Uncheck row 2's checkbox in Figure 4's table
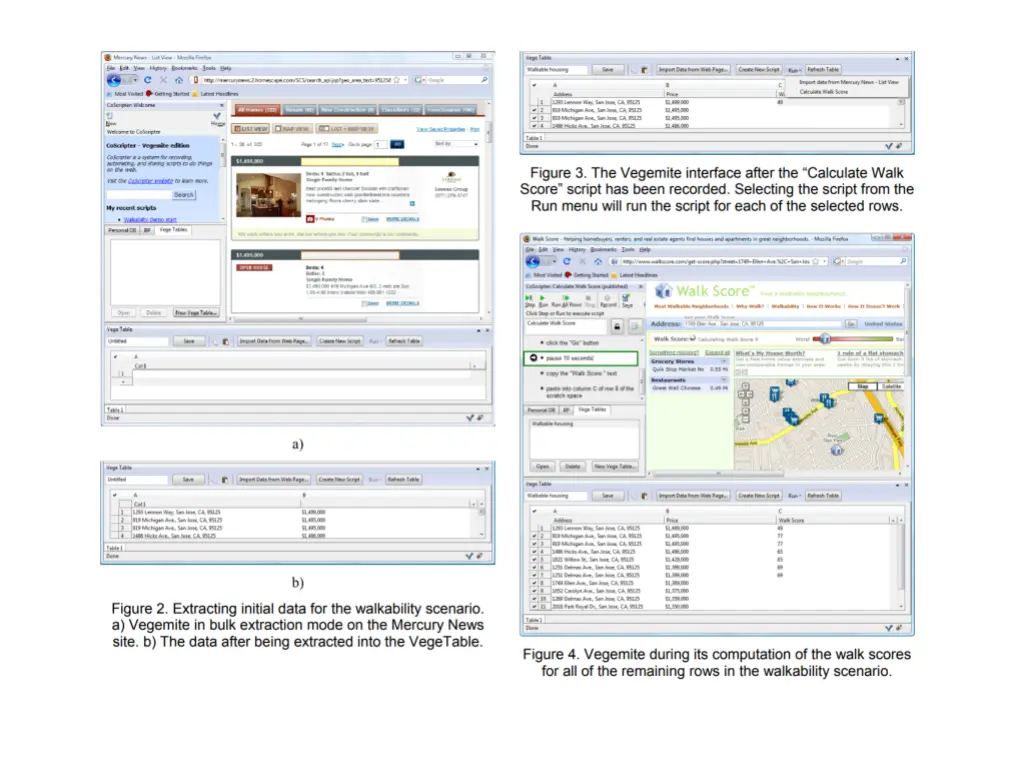This screenshot has height=768, width=1024. pos(534,536)
